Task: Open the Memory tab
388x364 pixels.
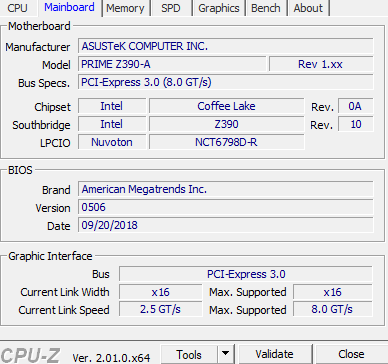Action: click(x=125, y=8)
